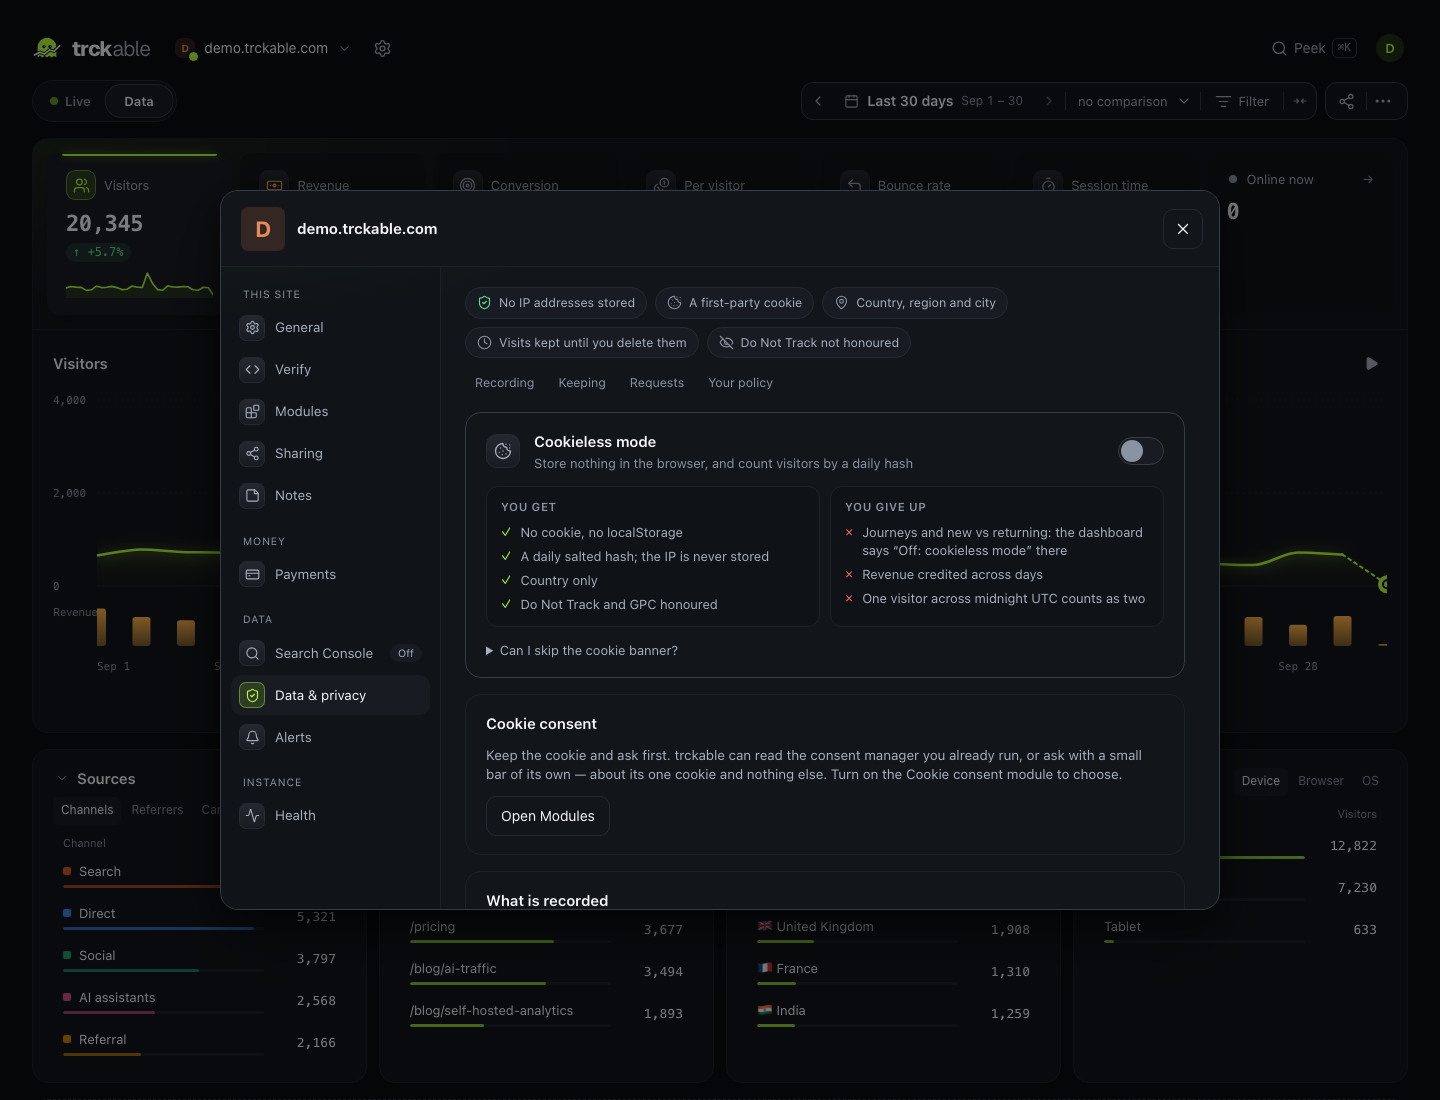
Task: Click A first-party cookie chip
Action: point(735,303)
